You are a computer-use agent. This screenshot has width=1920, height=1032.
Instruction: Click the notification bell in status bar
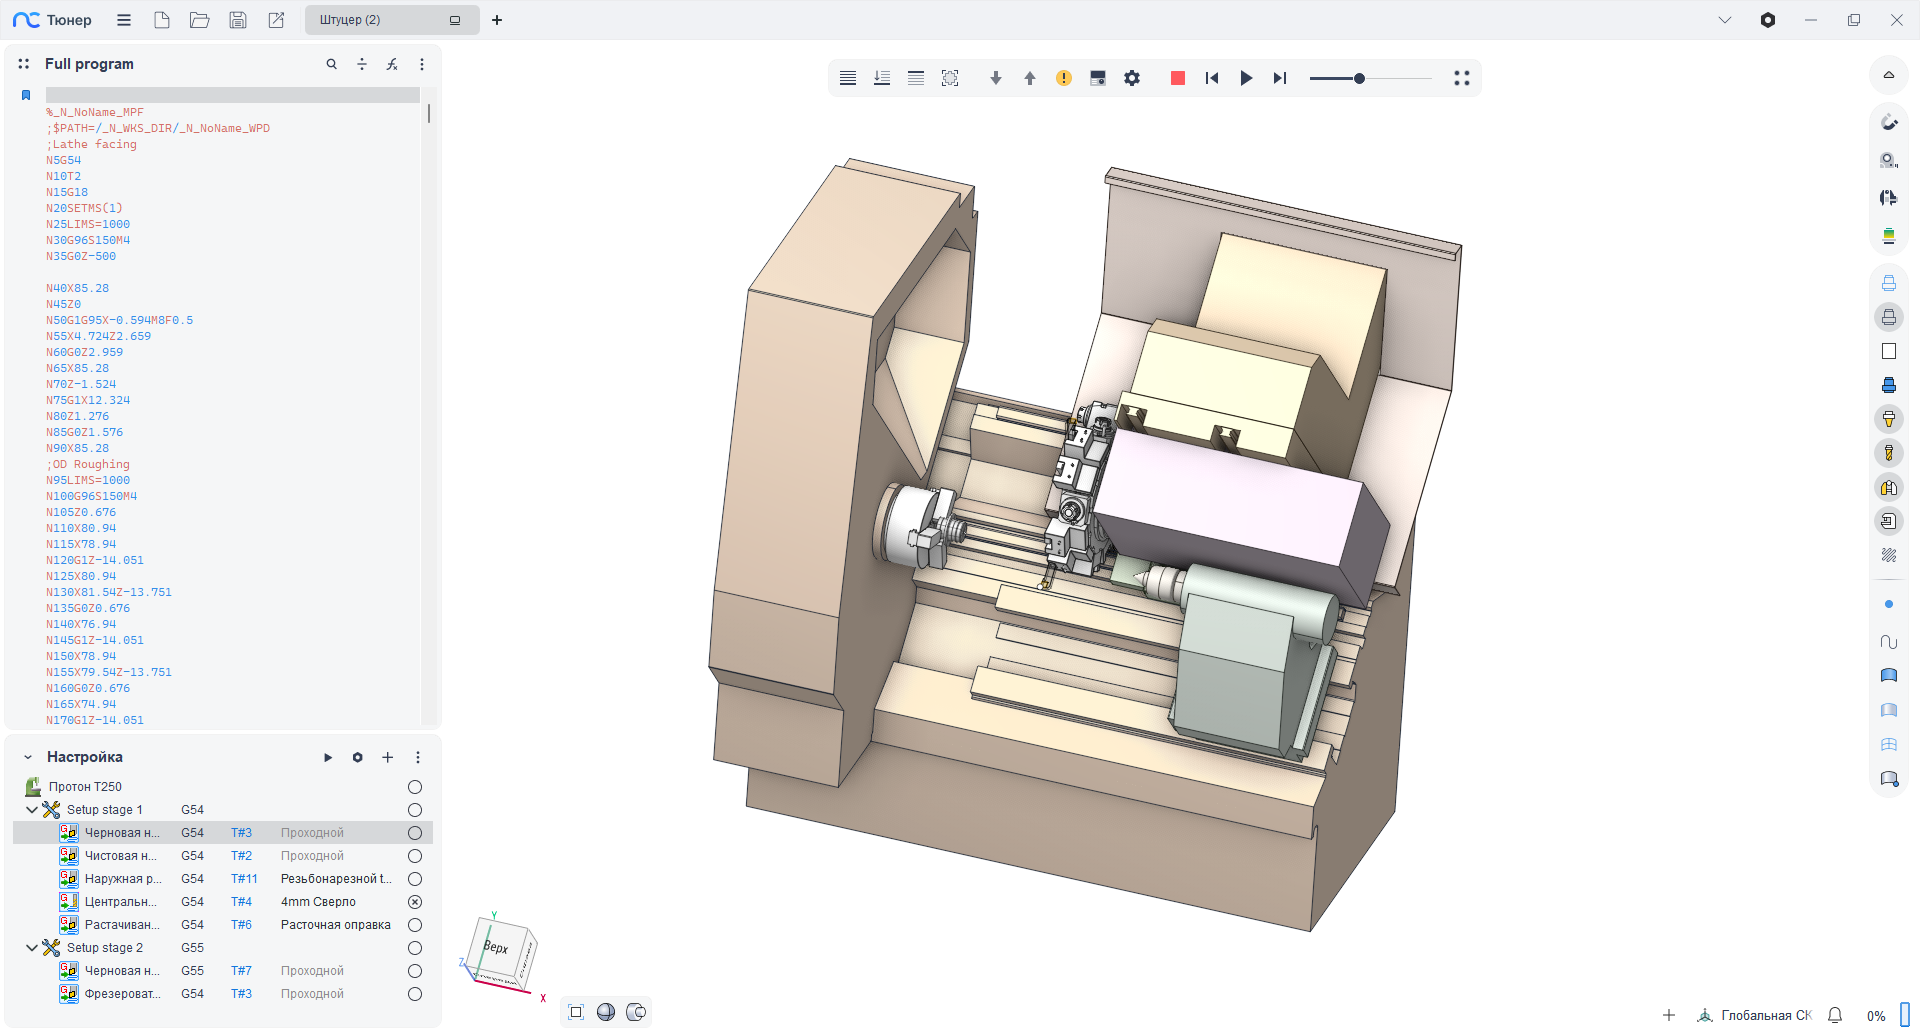1834,1015
